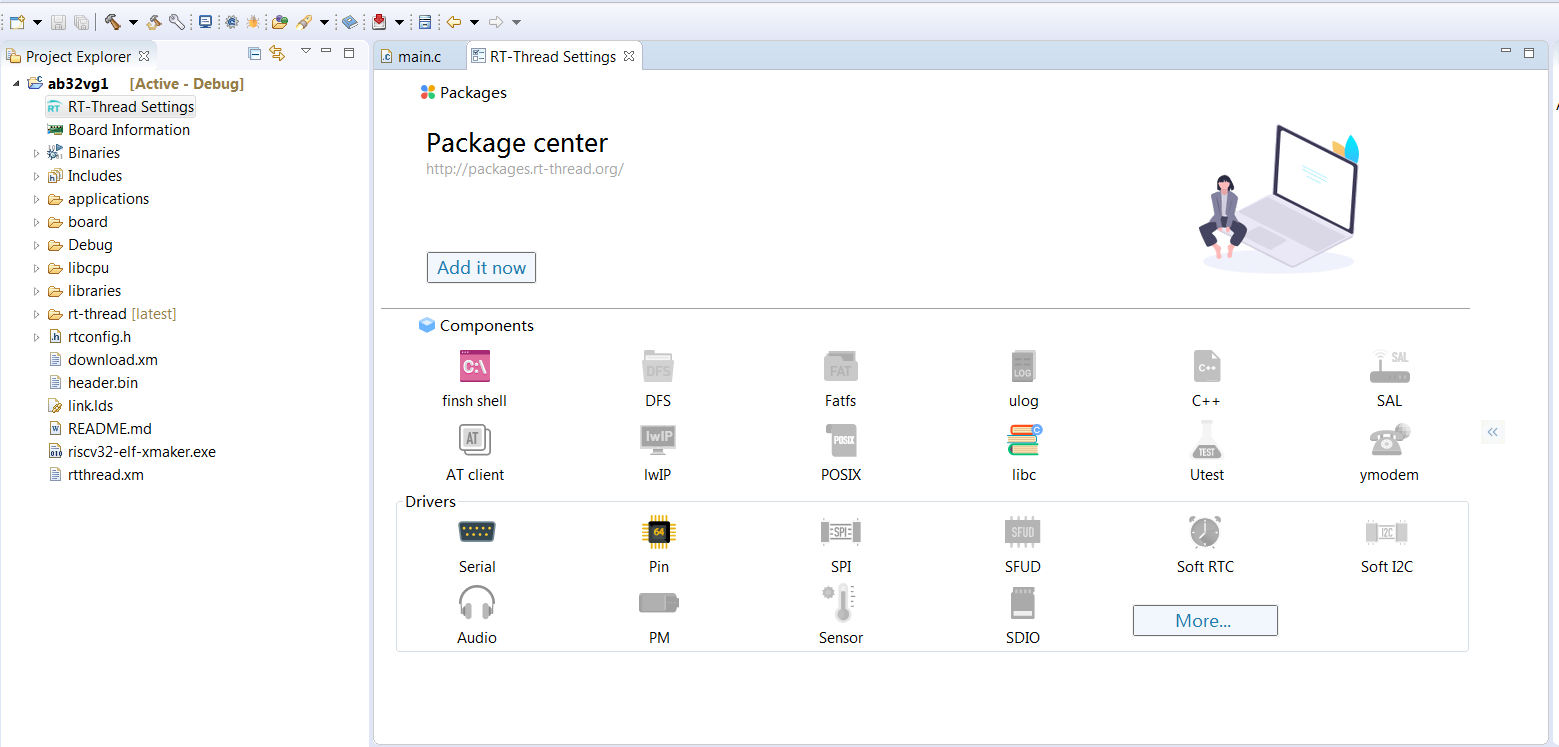The image size is (1559, 747).
Task: Toggle the Pin driver icon
Action: [x=658, y=532]
